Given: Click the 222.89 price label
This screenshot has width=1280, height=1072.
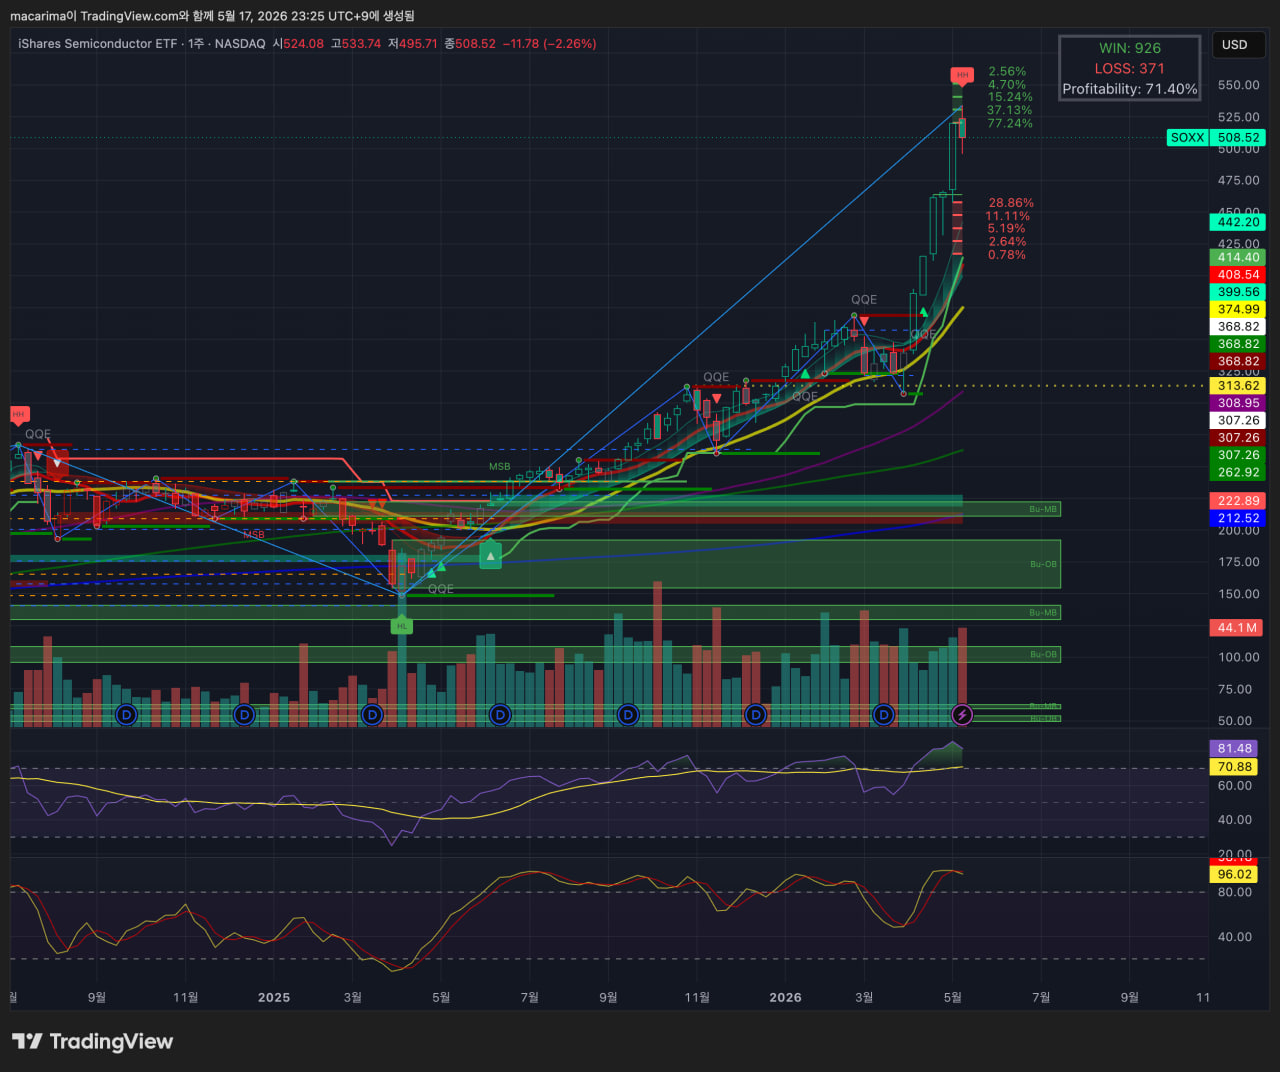Looking at the screenshot, I should click(x=1238, y=501).
